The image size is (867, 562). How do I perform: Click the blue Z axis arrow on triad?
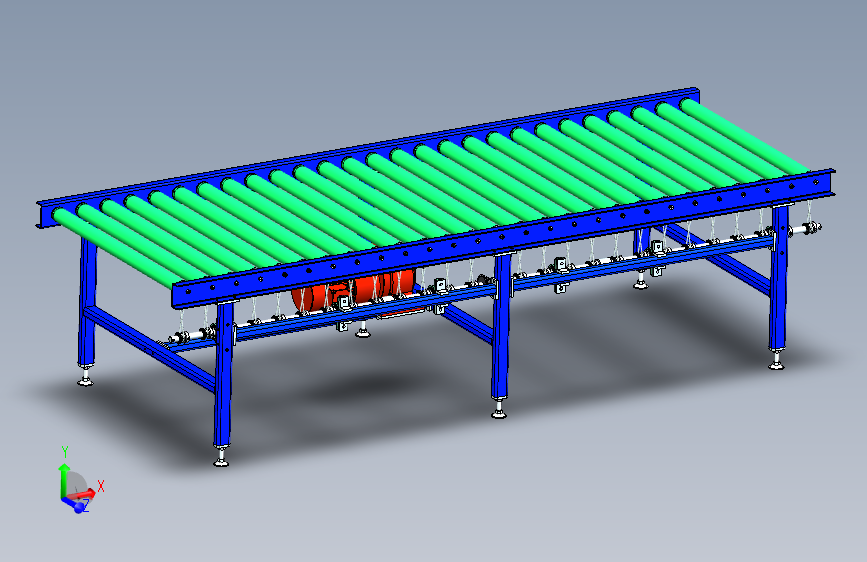[75, 504]
